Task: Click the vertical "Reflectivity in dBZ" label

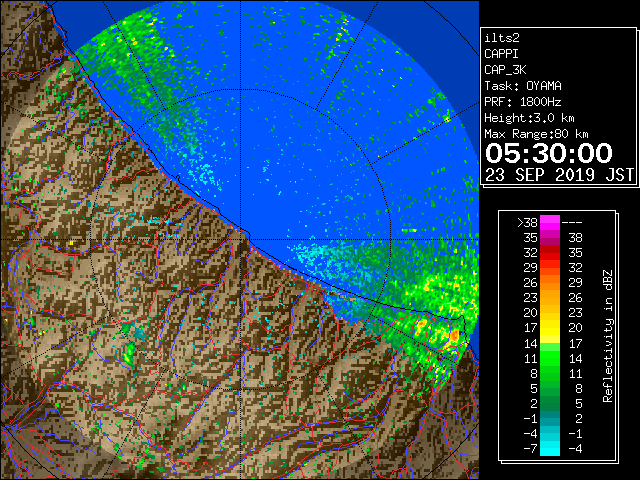Action: point(607,336)
